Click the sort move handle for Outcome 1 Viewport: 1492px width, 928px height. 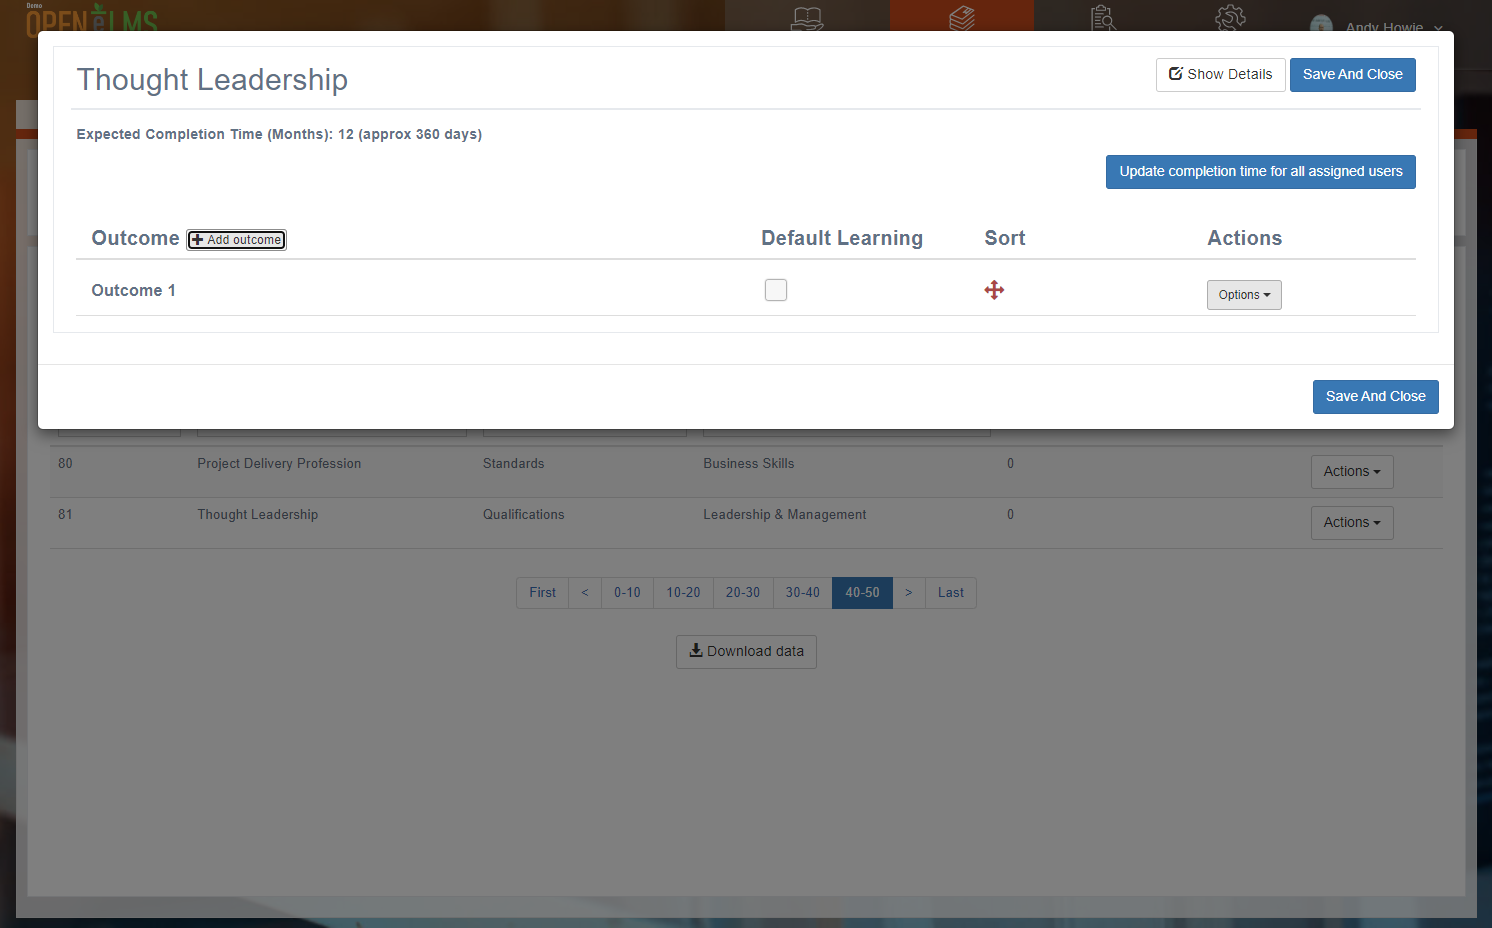(994, 290)
